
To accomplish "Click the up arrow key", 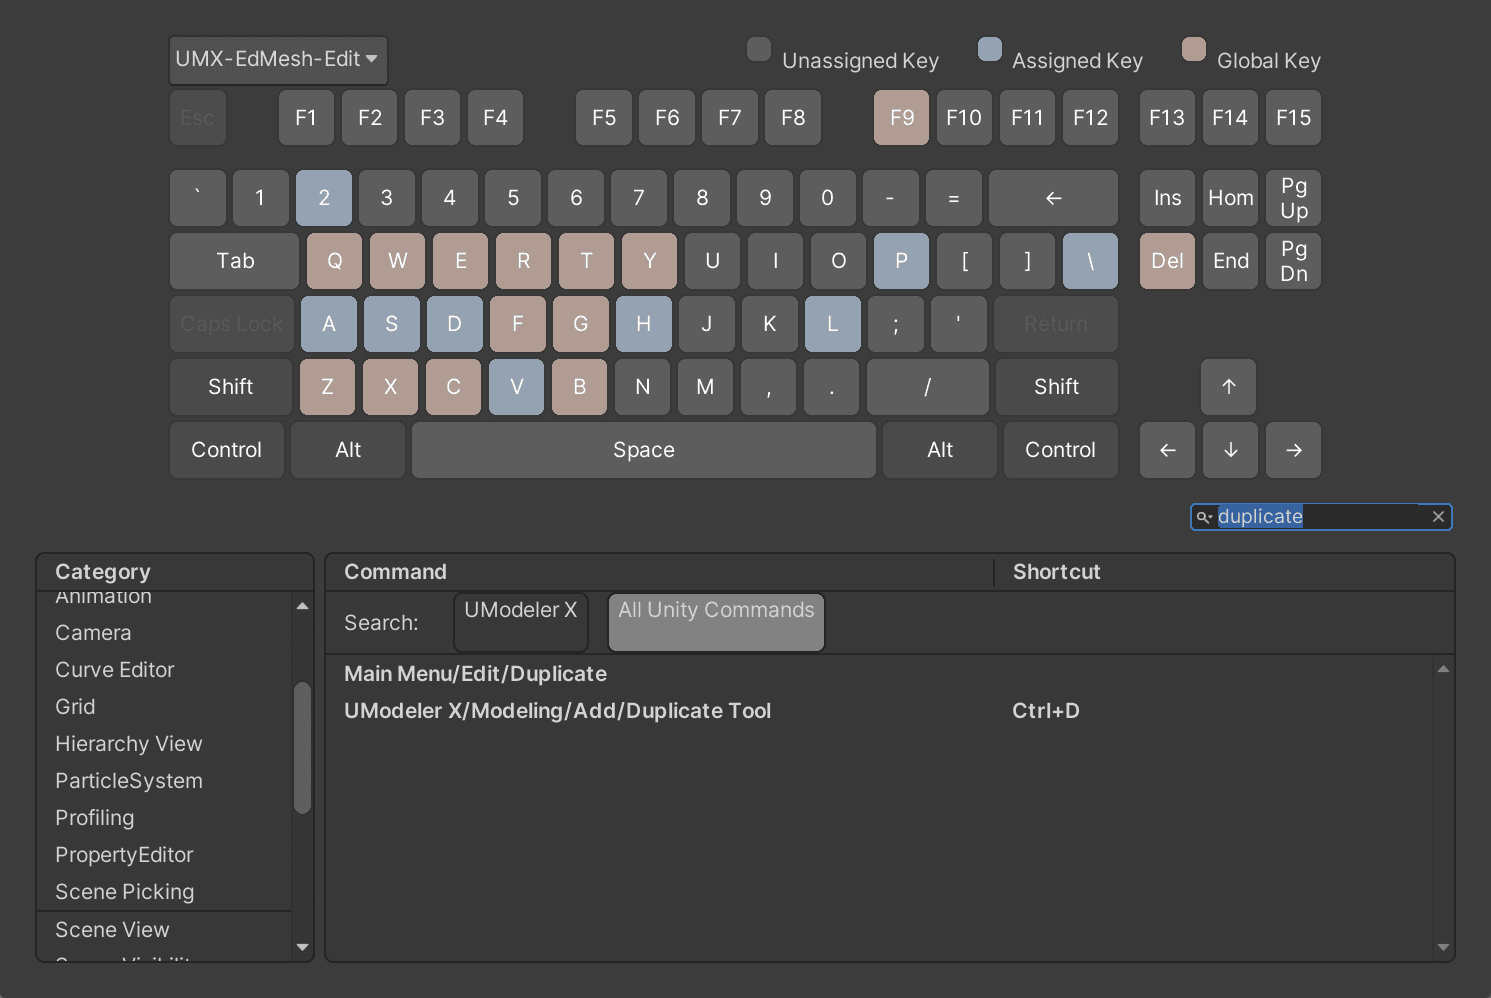I will click(1229, 387).
